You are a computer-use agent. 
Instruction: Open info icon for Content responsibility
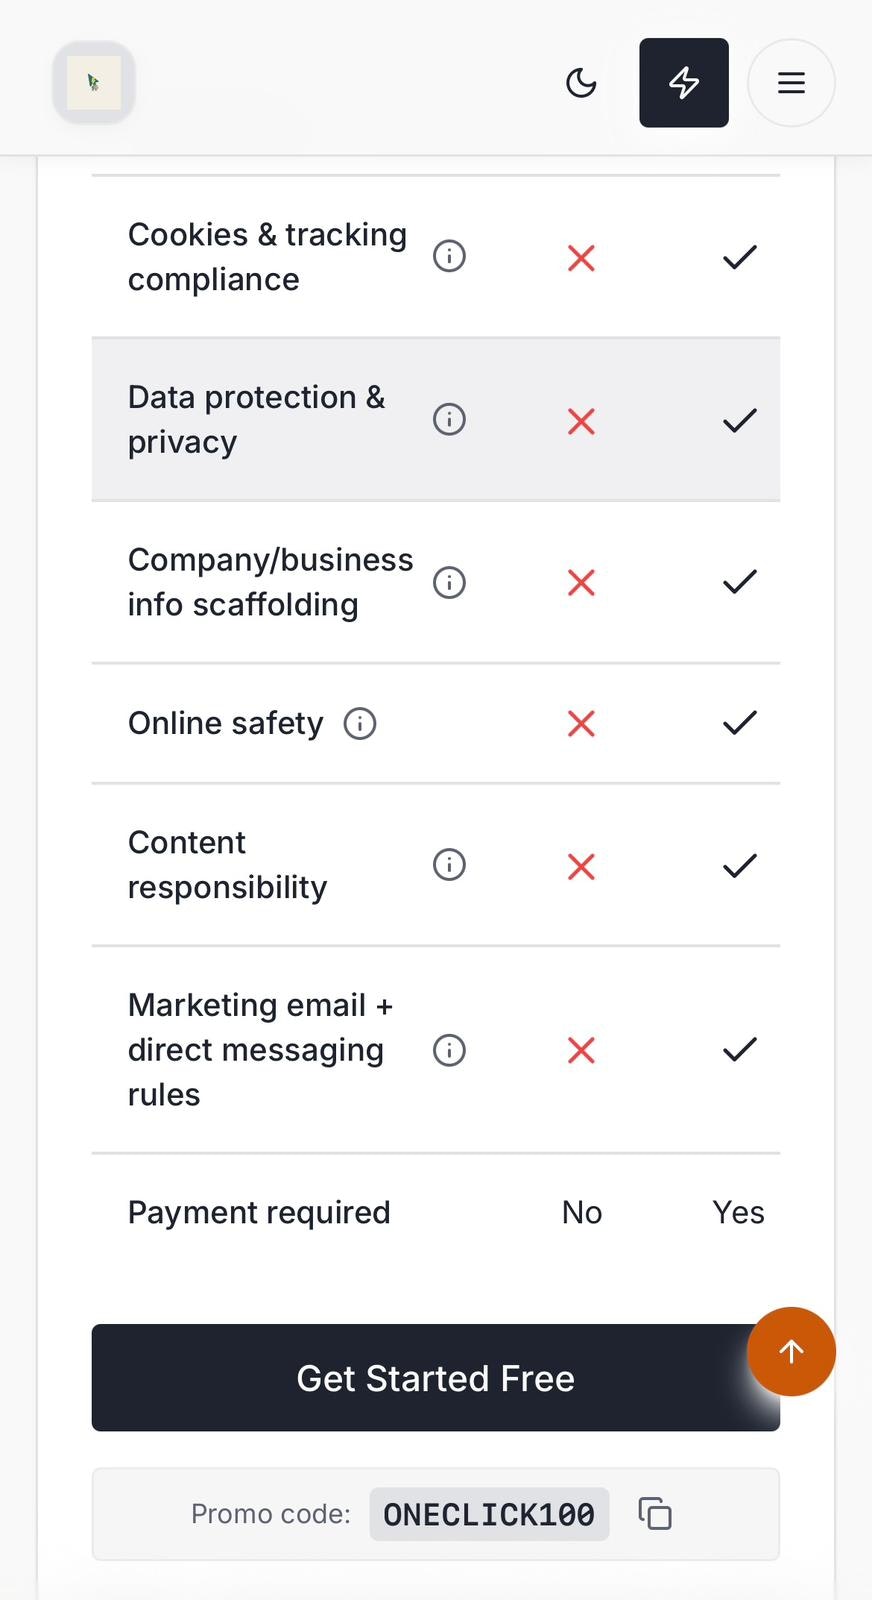click(449, 865)
